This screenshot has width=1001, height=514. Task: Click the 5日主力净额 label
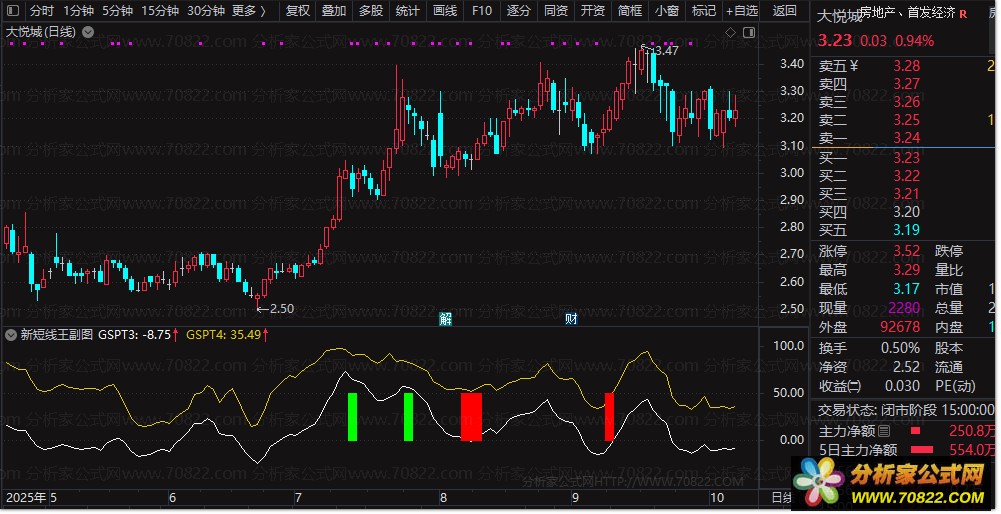[858, 450]
